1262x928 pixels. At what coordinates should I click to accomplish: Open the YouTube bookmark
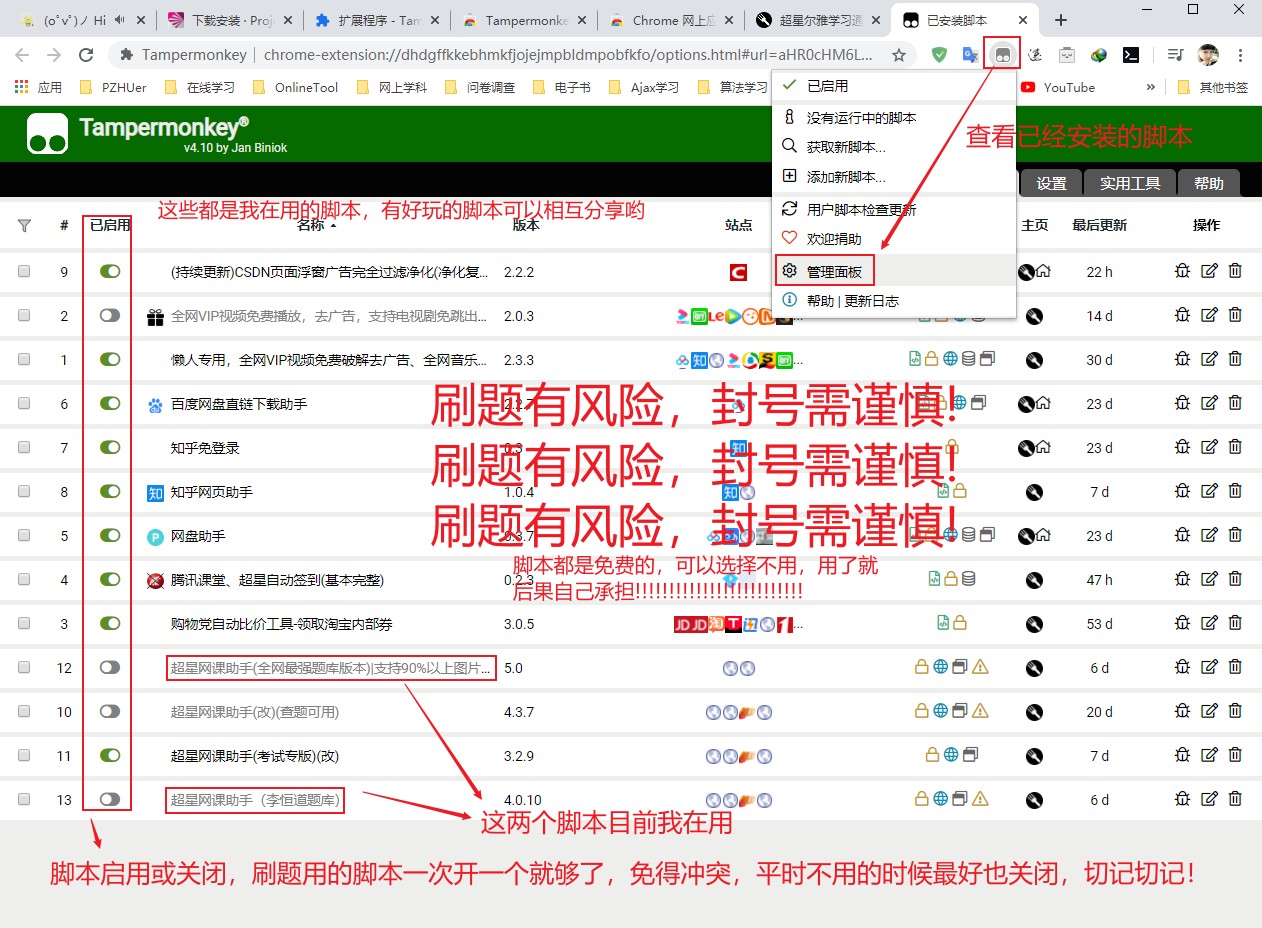1058,87
